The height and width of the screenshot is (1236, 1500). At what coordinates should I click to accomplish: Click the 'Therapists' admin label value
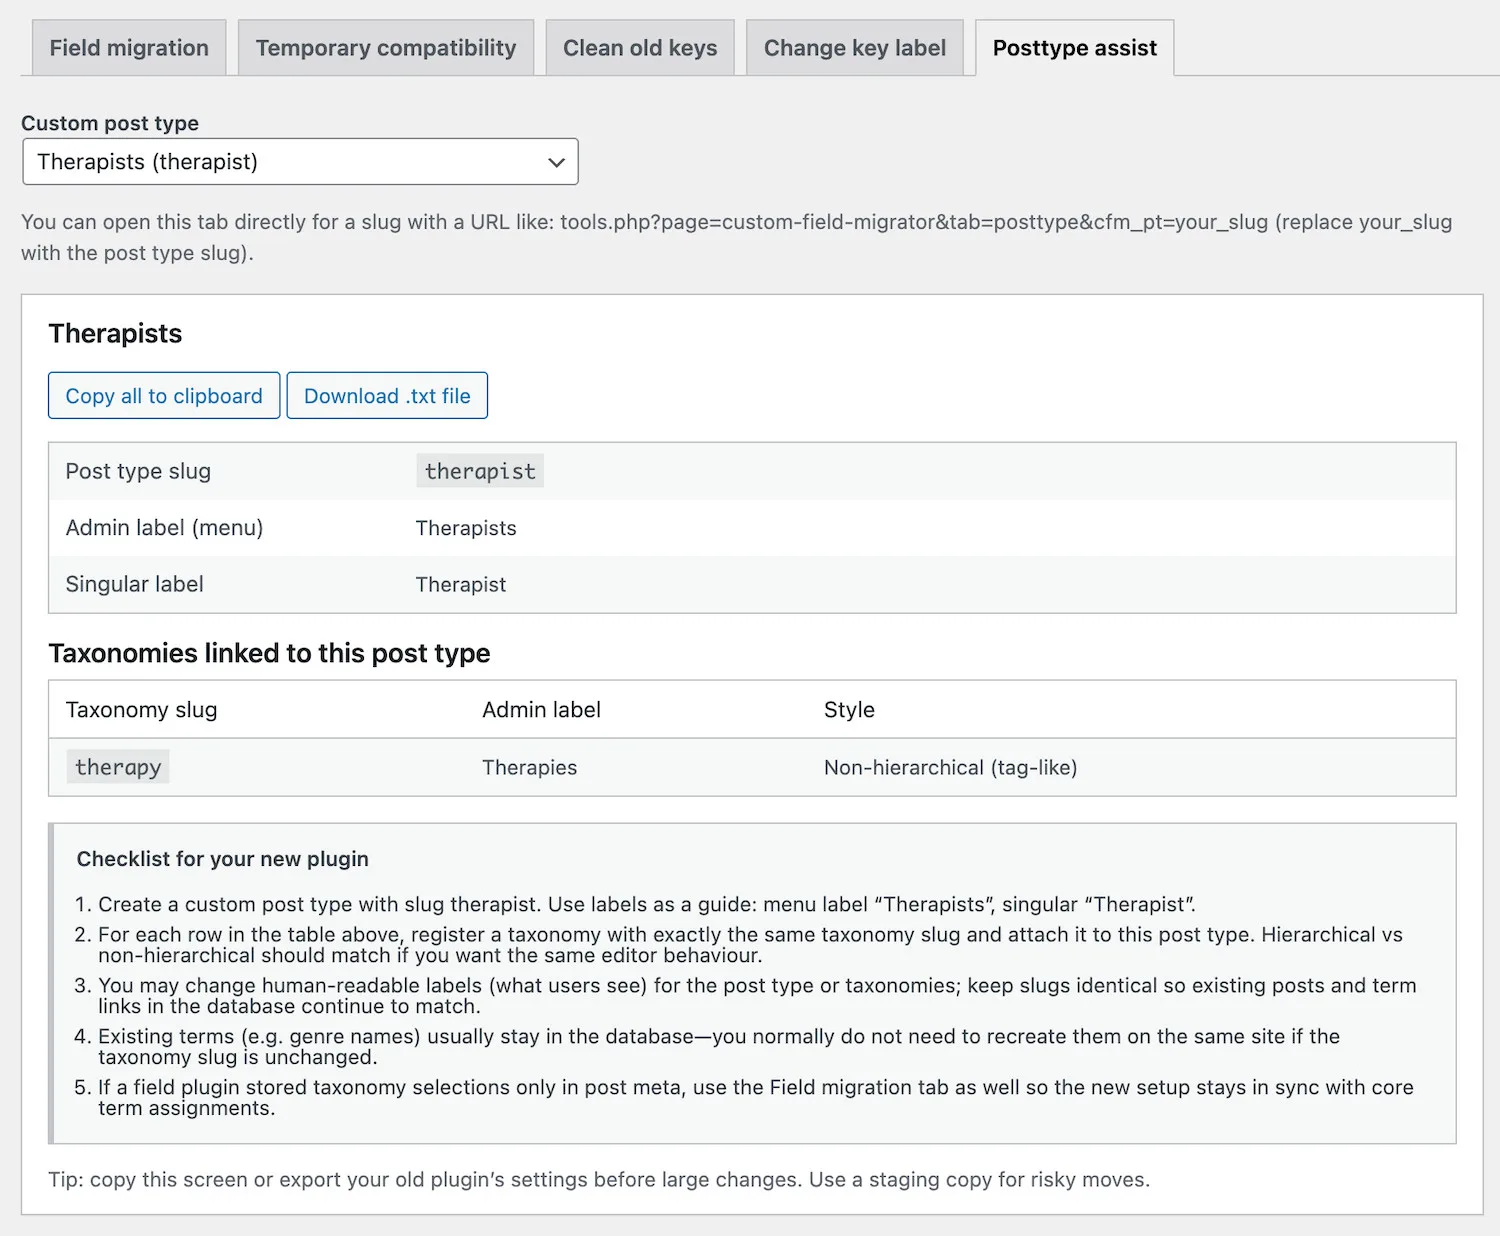(466, 528)
